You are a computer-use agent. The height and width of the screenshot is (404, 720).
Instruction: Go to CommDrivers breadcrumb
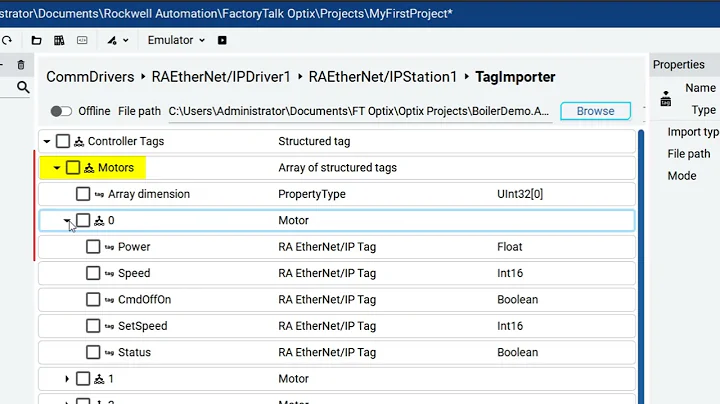pyautogui.click(x=90, y=77)
